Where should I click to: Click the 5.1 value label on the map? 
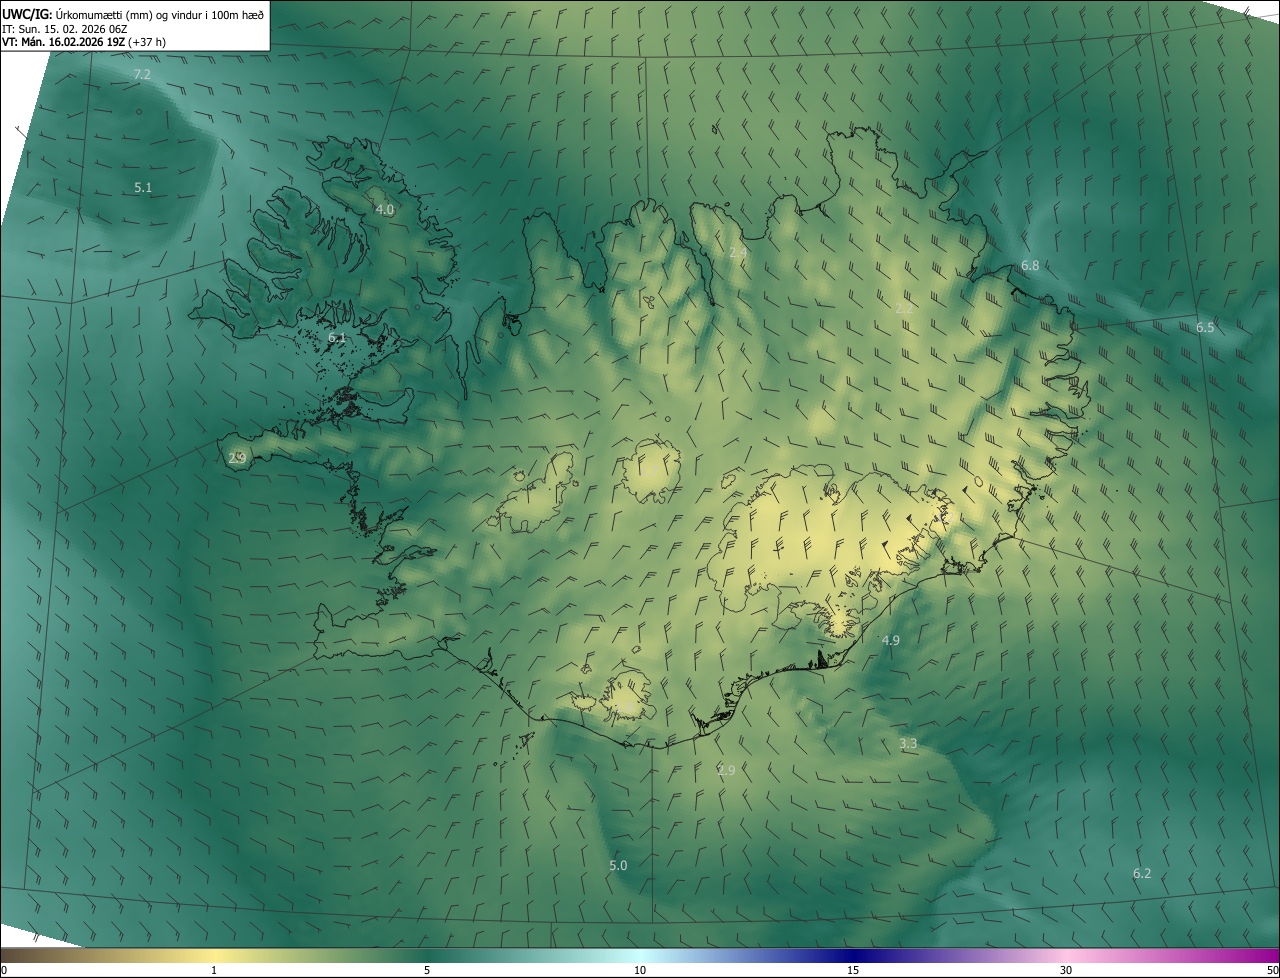pos(143,187)
